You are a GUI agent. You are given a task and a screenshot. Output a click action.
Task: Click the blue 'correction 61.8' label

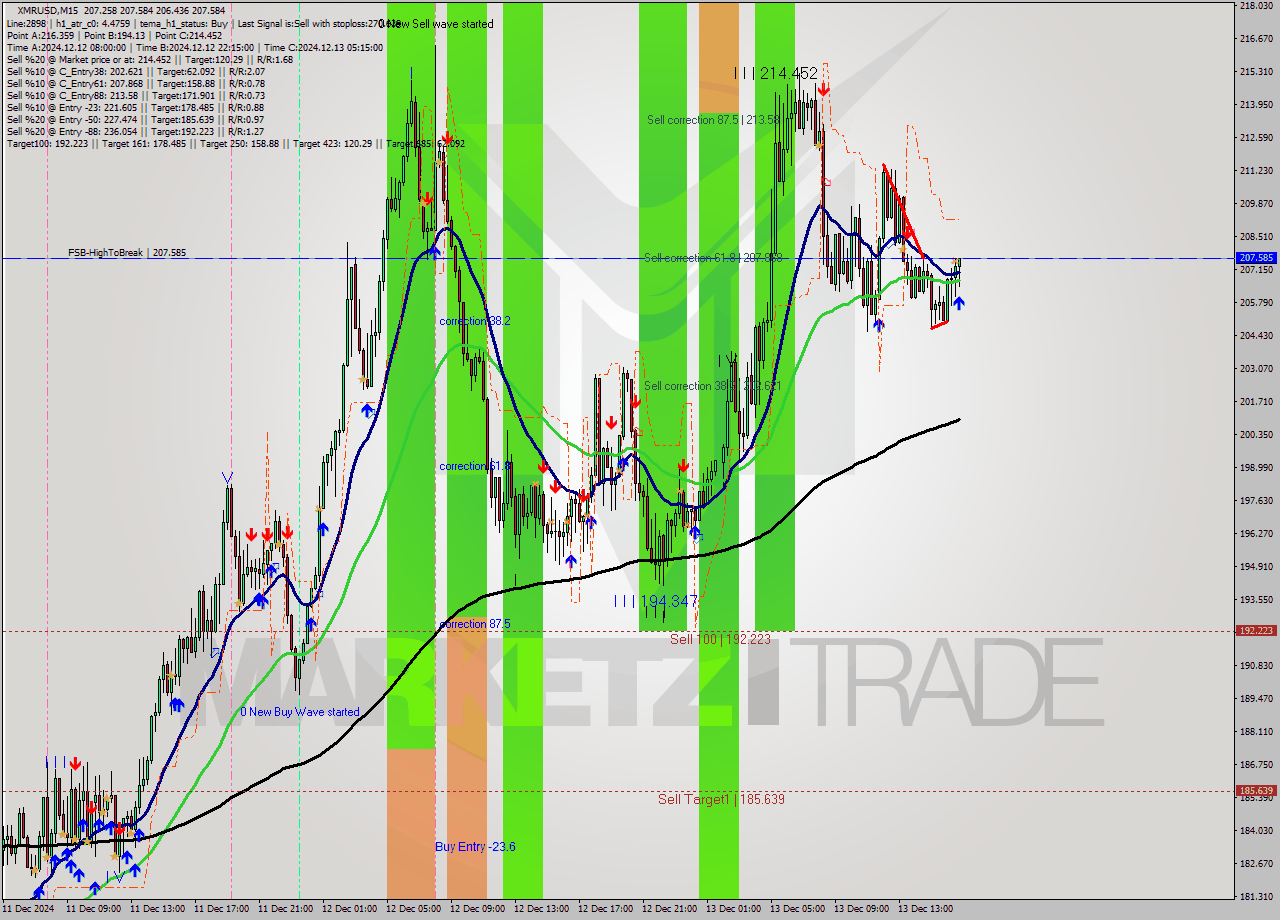tap(475, 466)
